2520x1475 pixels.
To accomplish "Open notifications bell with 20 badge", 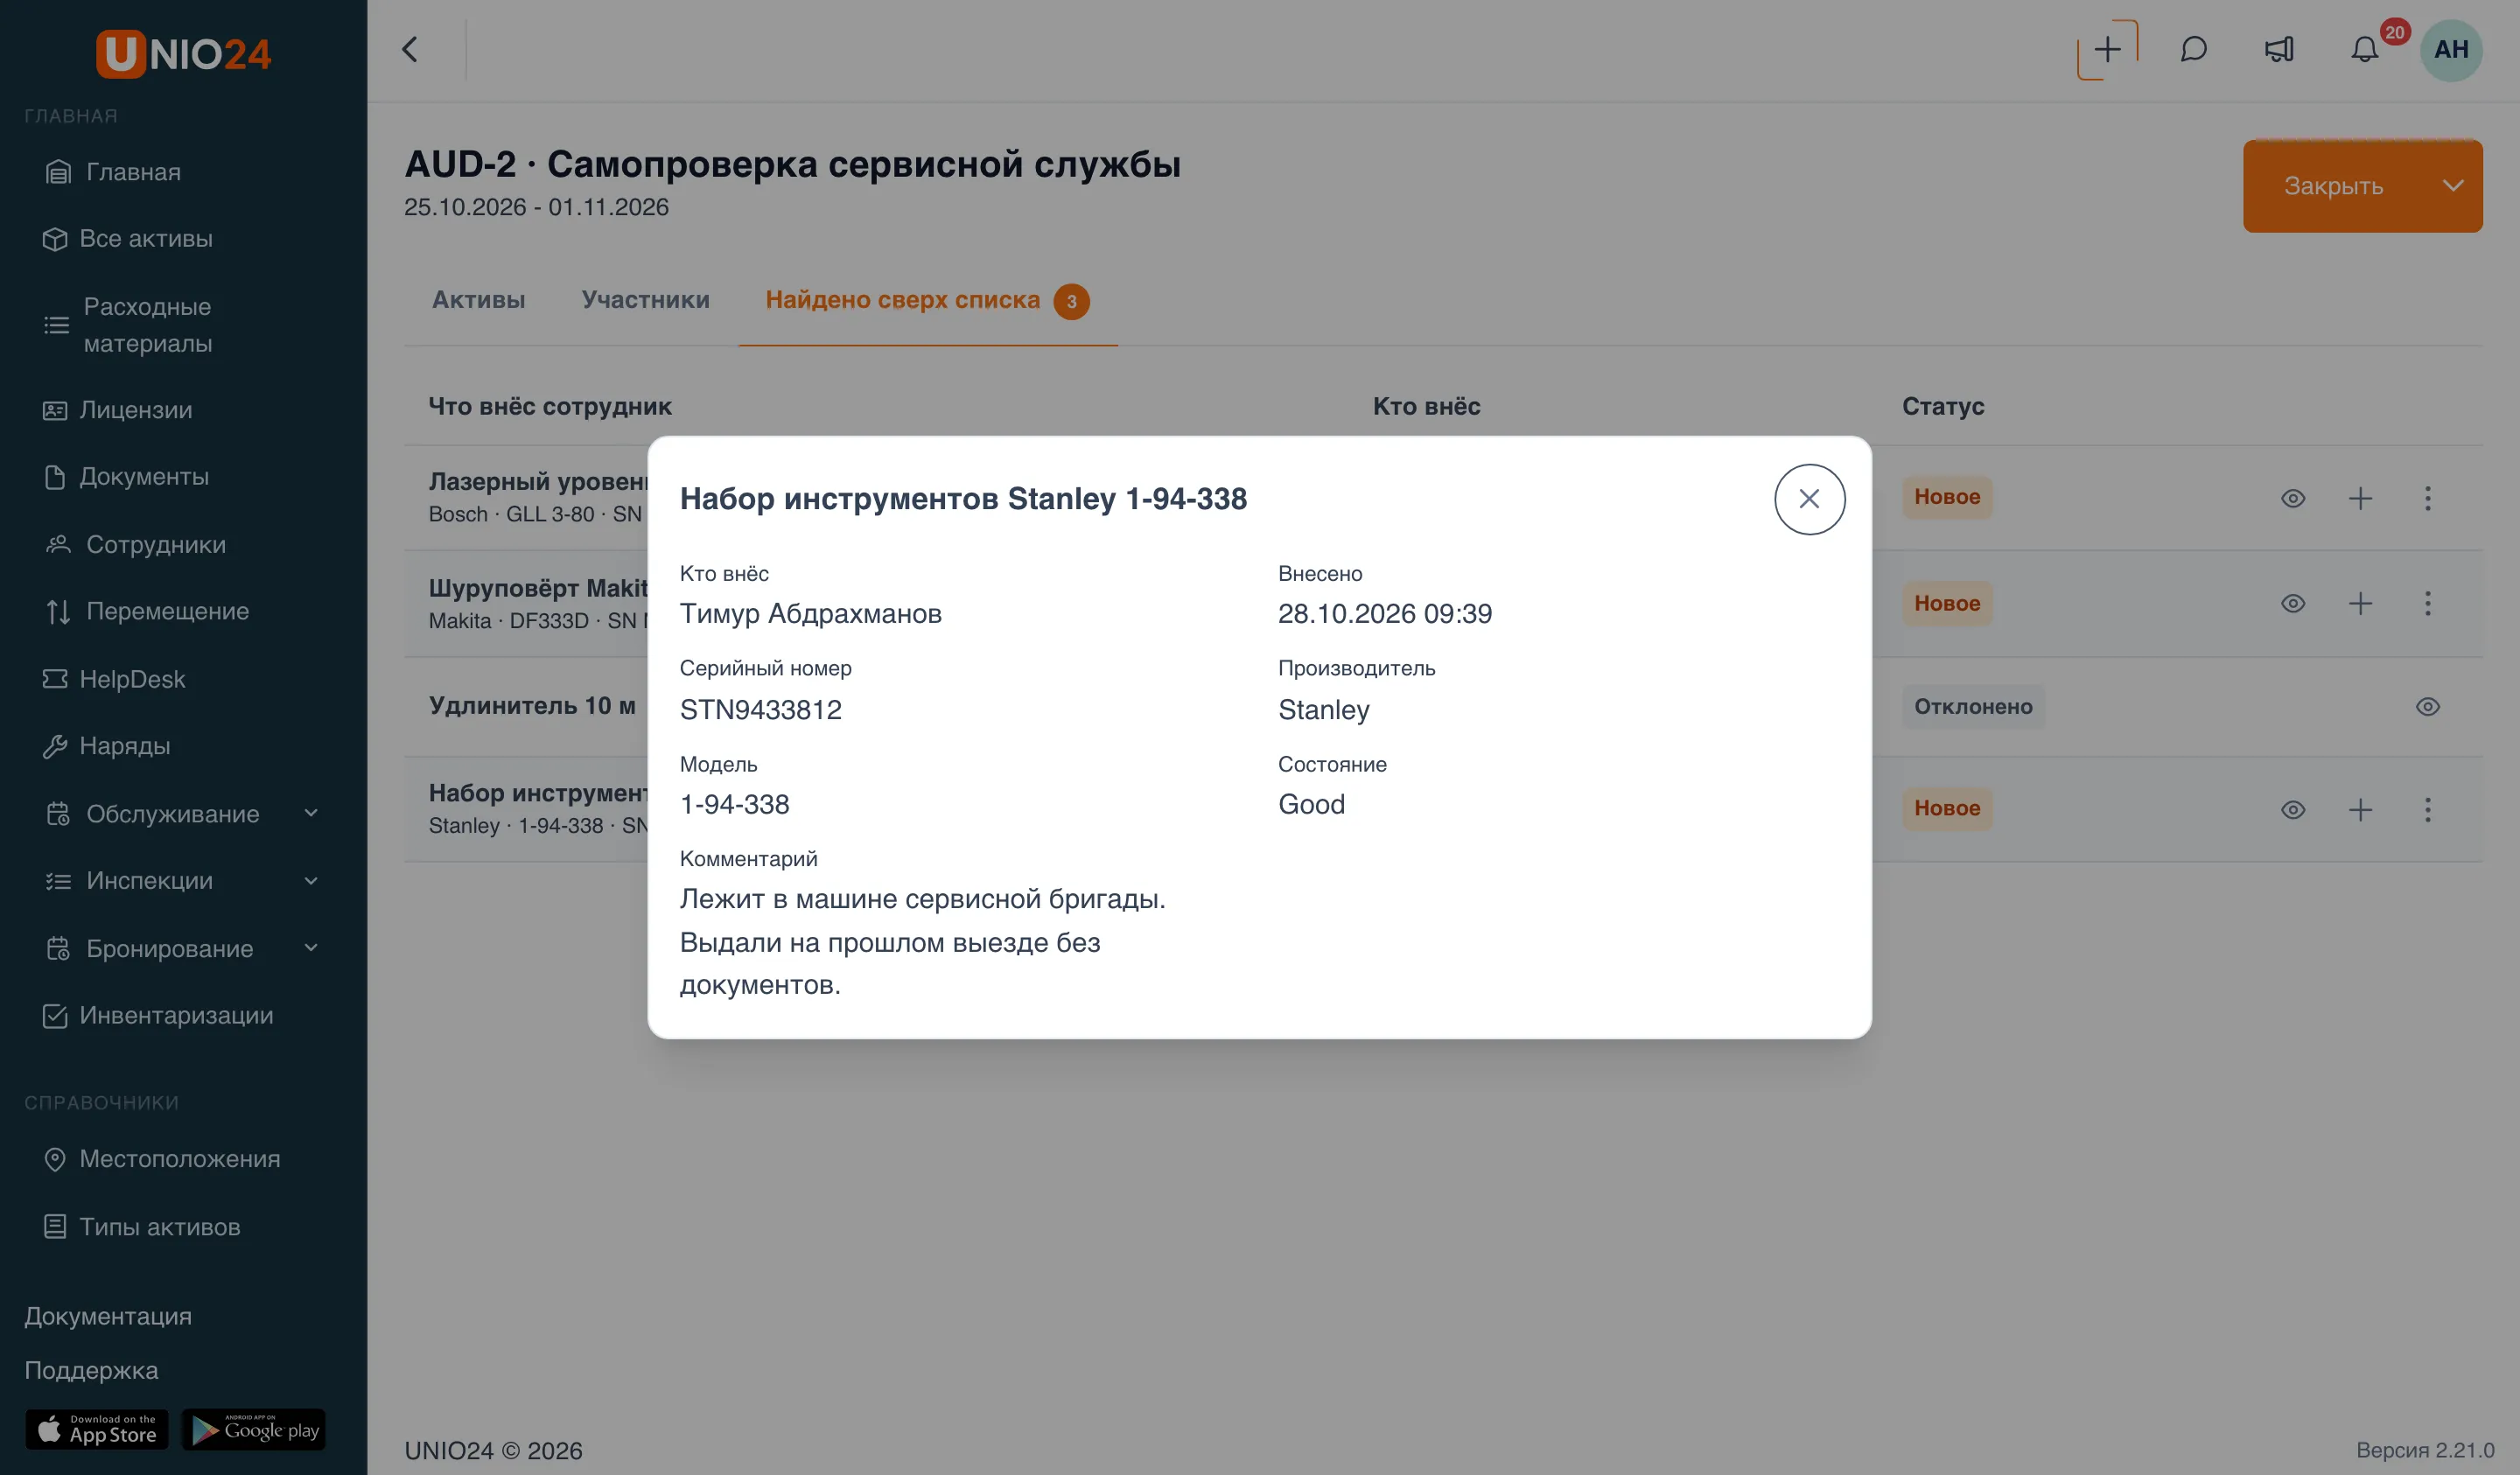I will [x=2364, y=49].
